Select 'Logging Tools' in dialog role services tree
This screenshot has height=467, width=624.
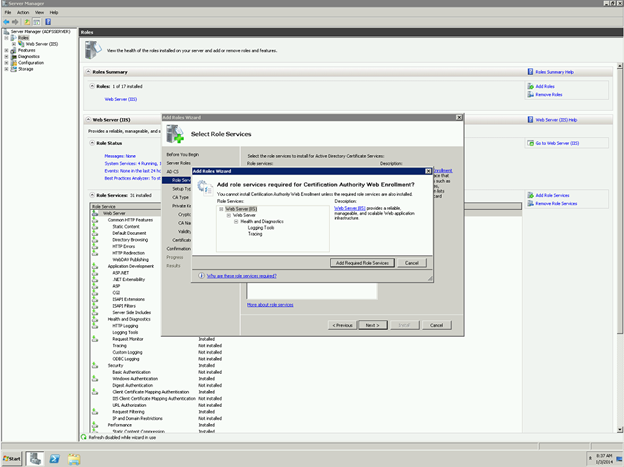[261, 228]
